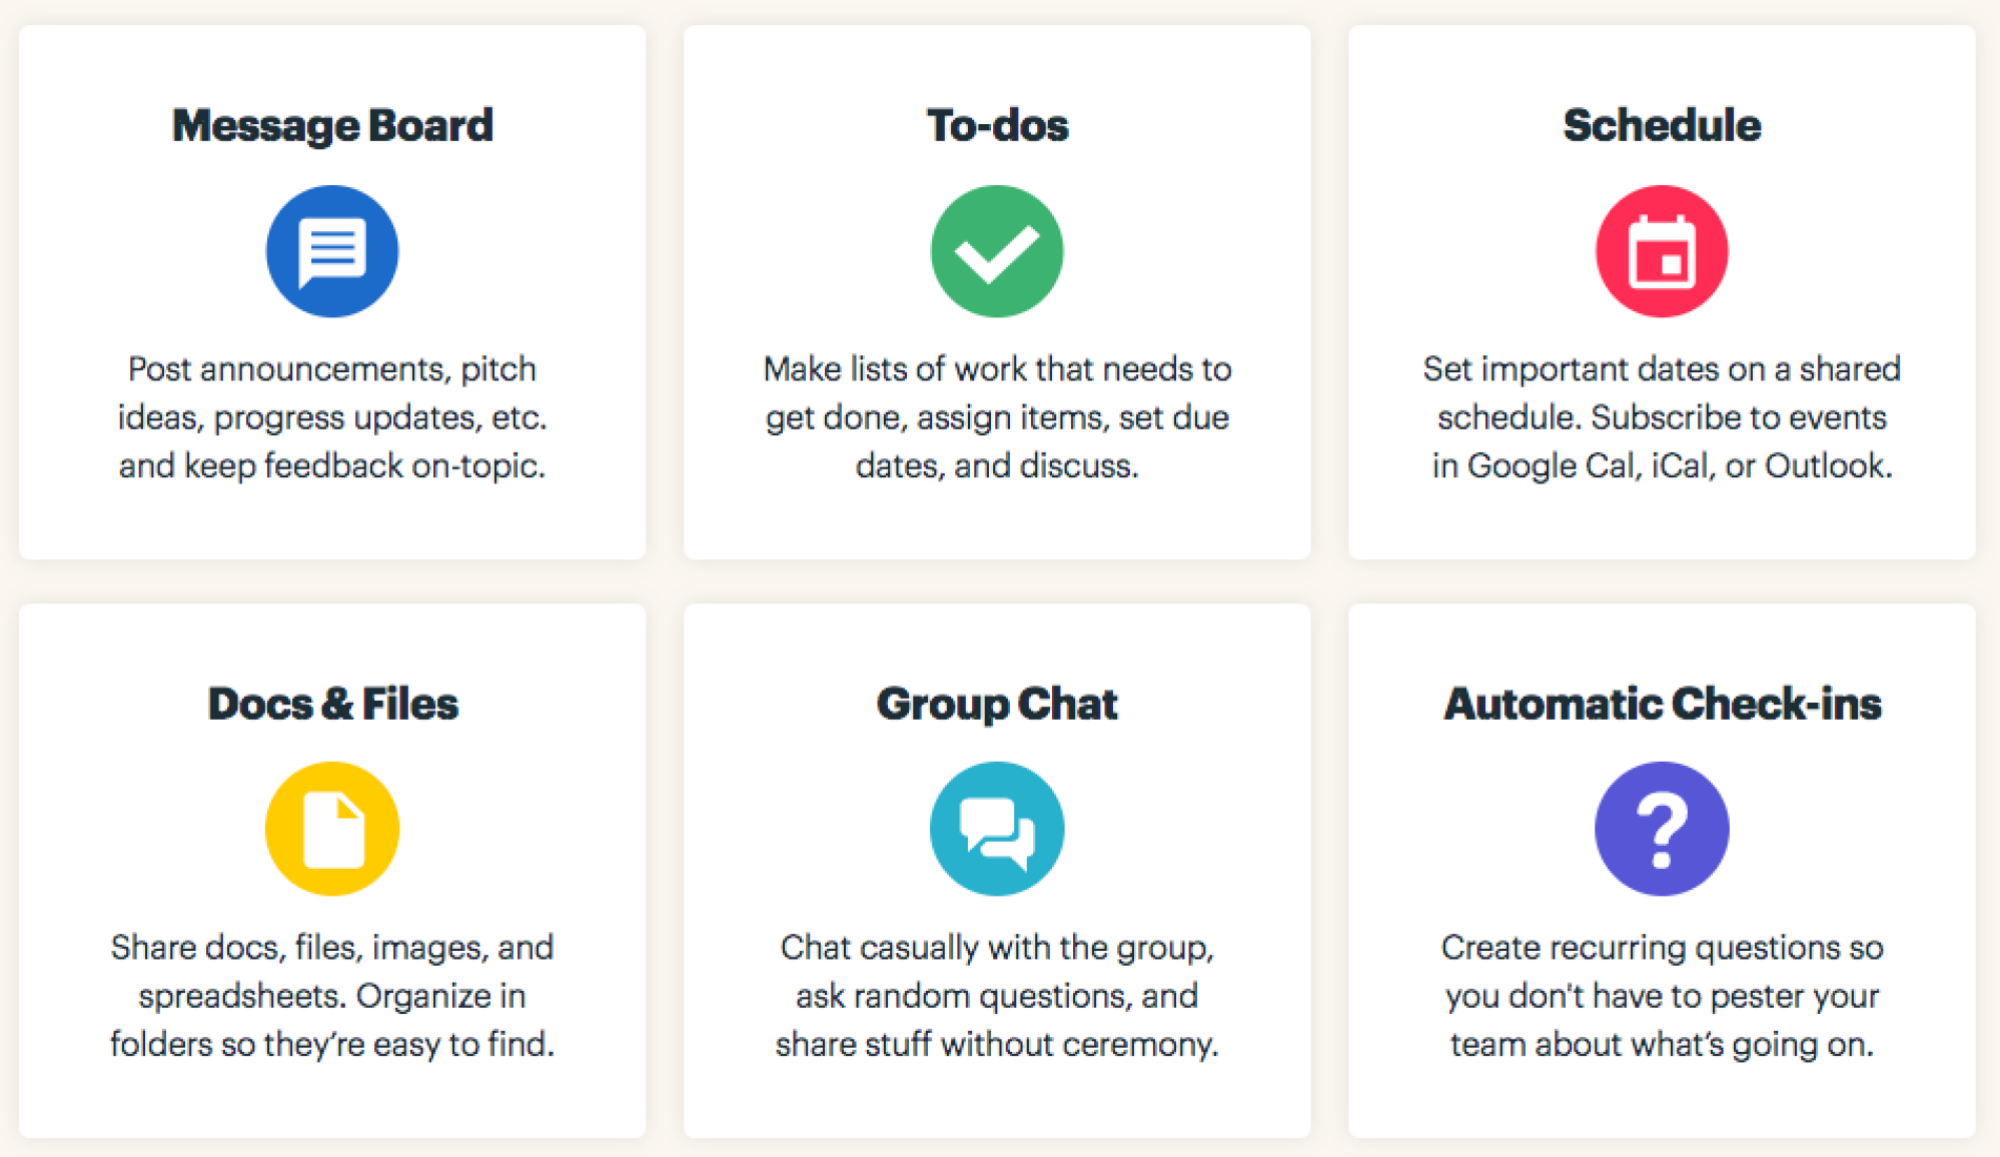This screenshot has height=1157, width=2000.
Task: Click the Message Board heading
Action: point(332,126)
